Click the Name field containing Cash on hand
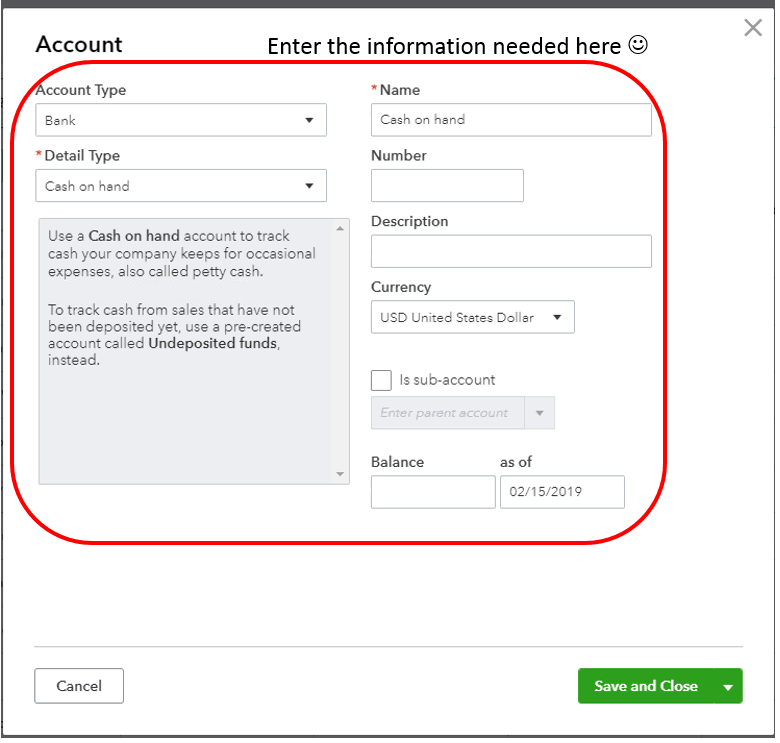The width and height of the screenshot is (780, 743). pos(511,120)
